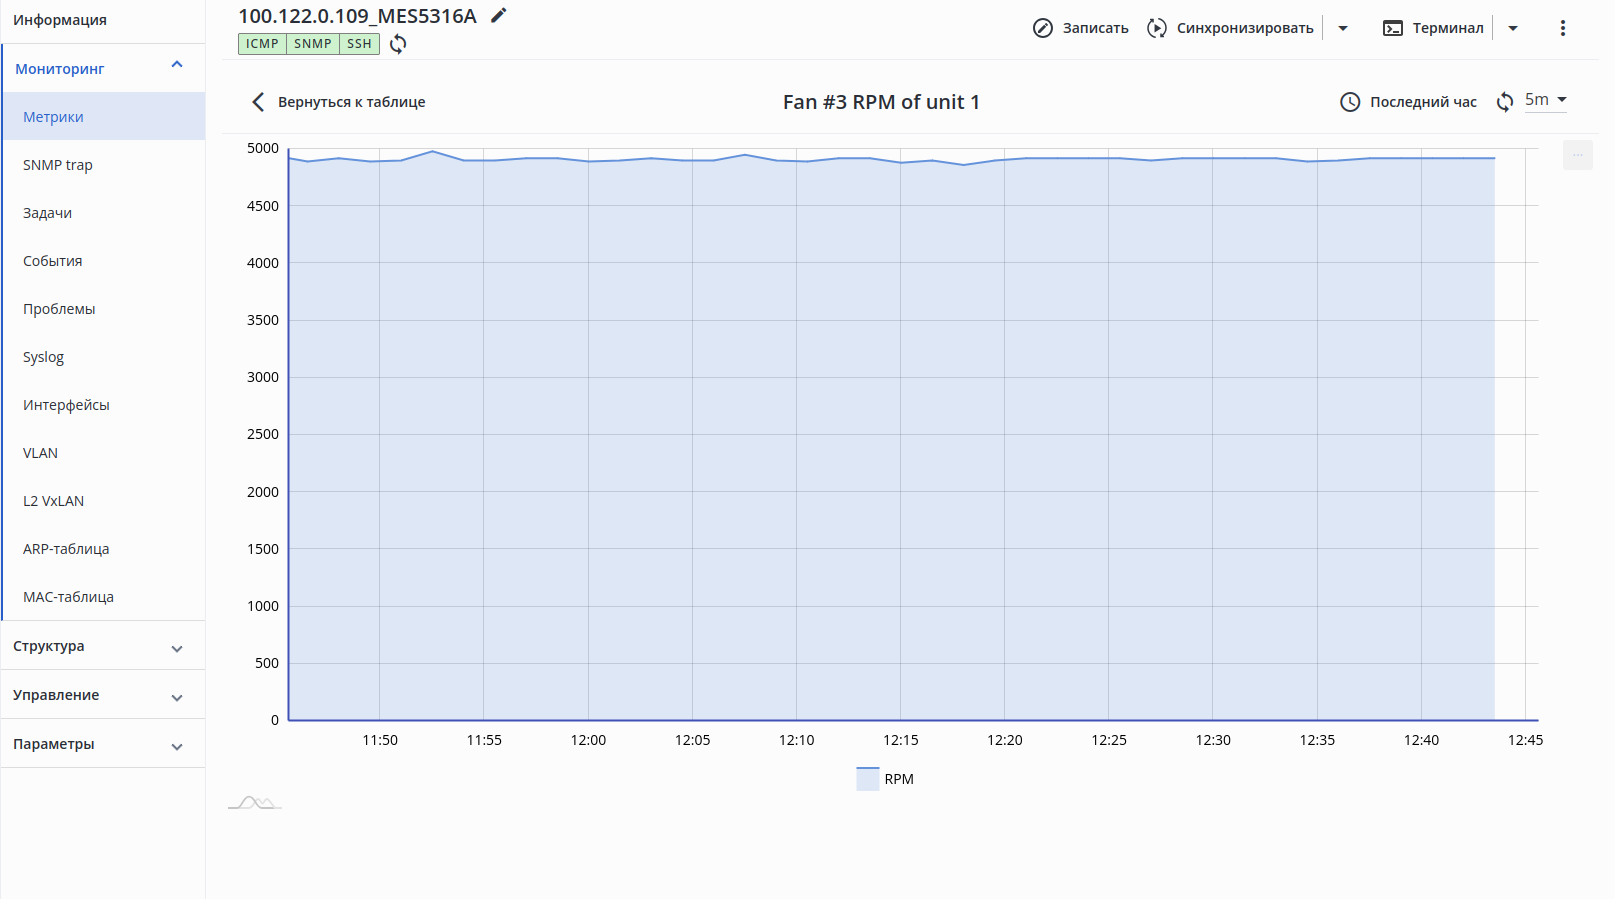Open the SNMP trap menu item
Screen dimensions: 1615x899
(x=58, y=165)
